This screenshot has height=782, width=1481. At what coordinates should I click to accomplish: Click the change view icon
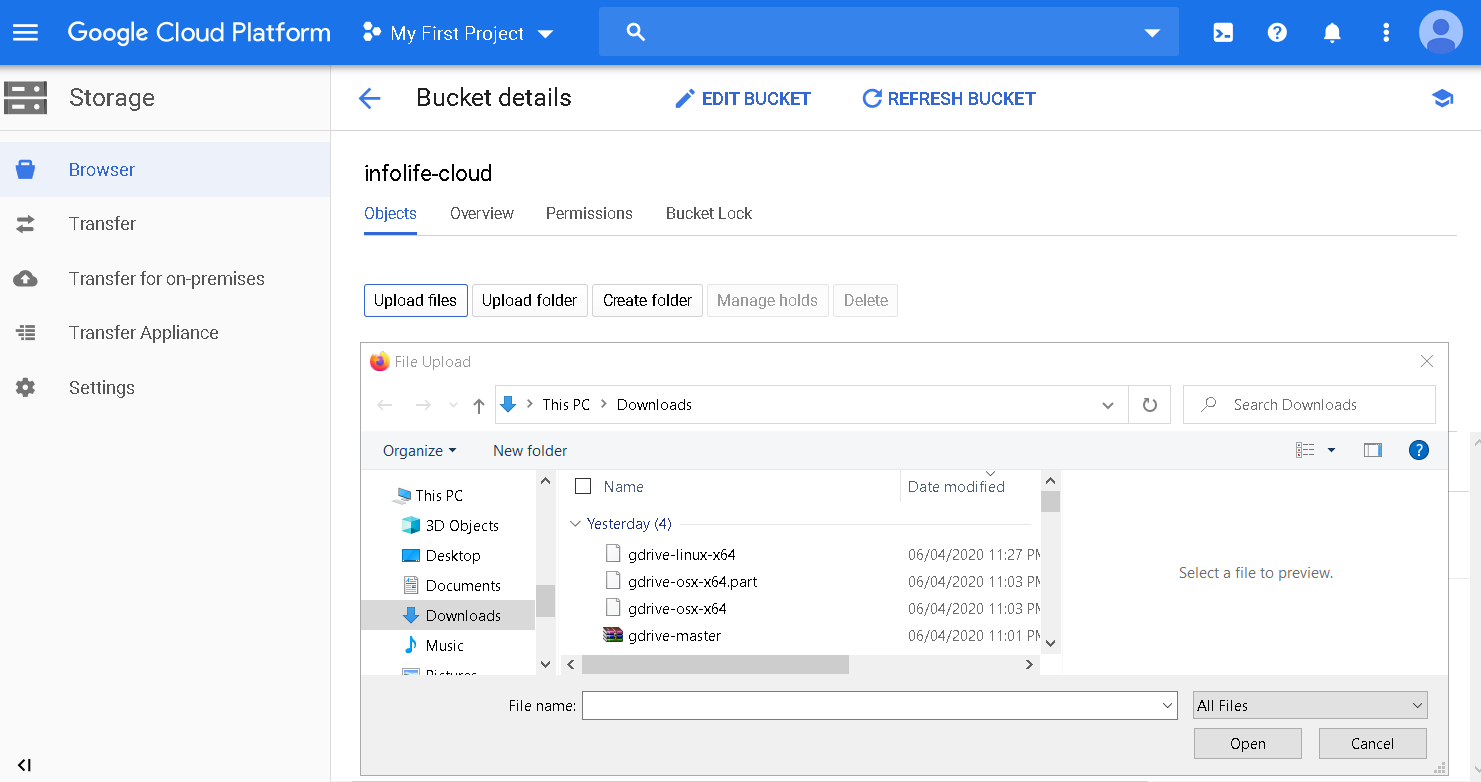pos(1305,450)
